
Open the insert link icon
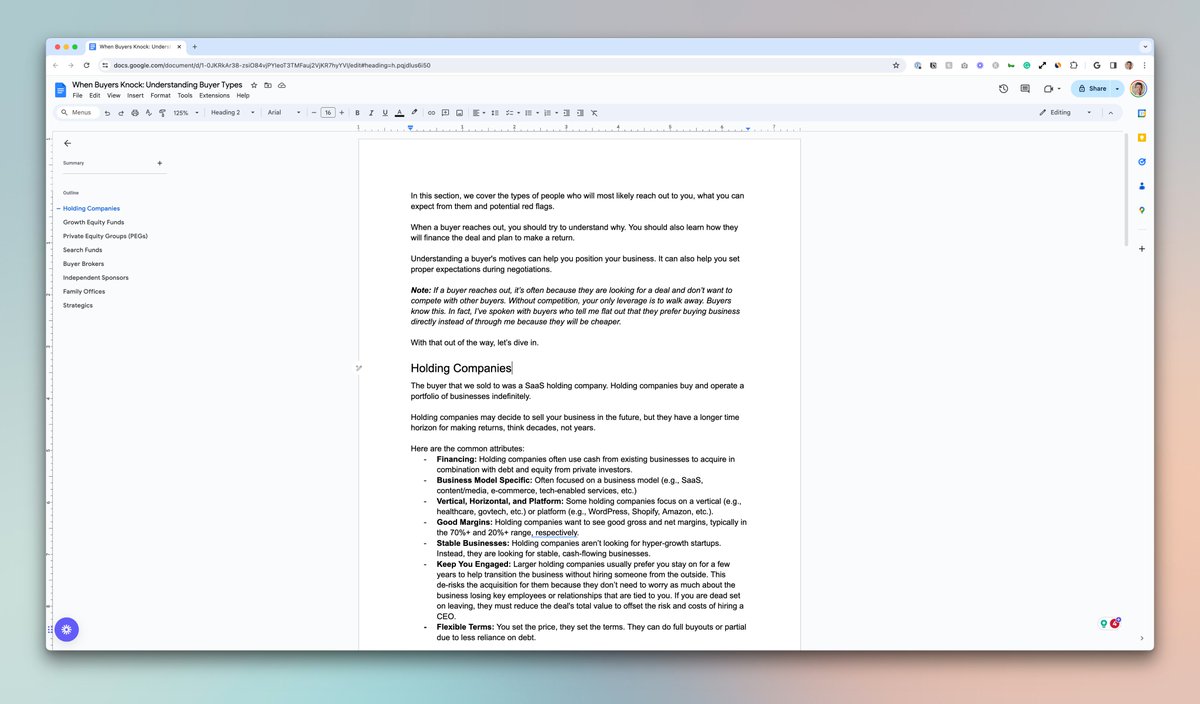pyautogui.click(x=430, y=112)
